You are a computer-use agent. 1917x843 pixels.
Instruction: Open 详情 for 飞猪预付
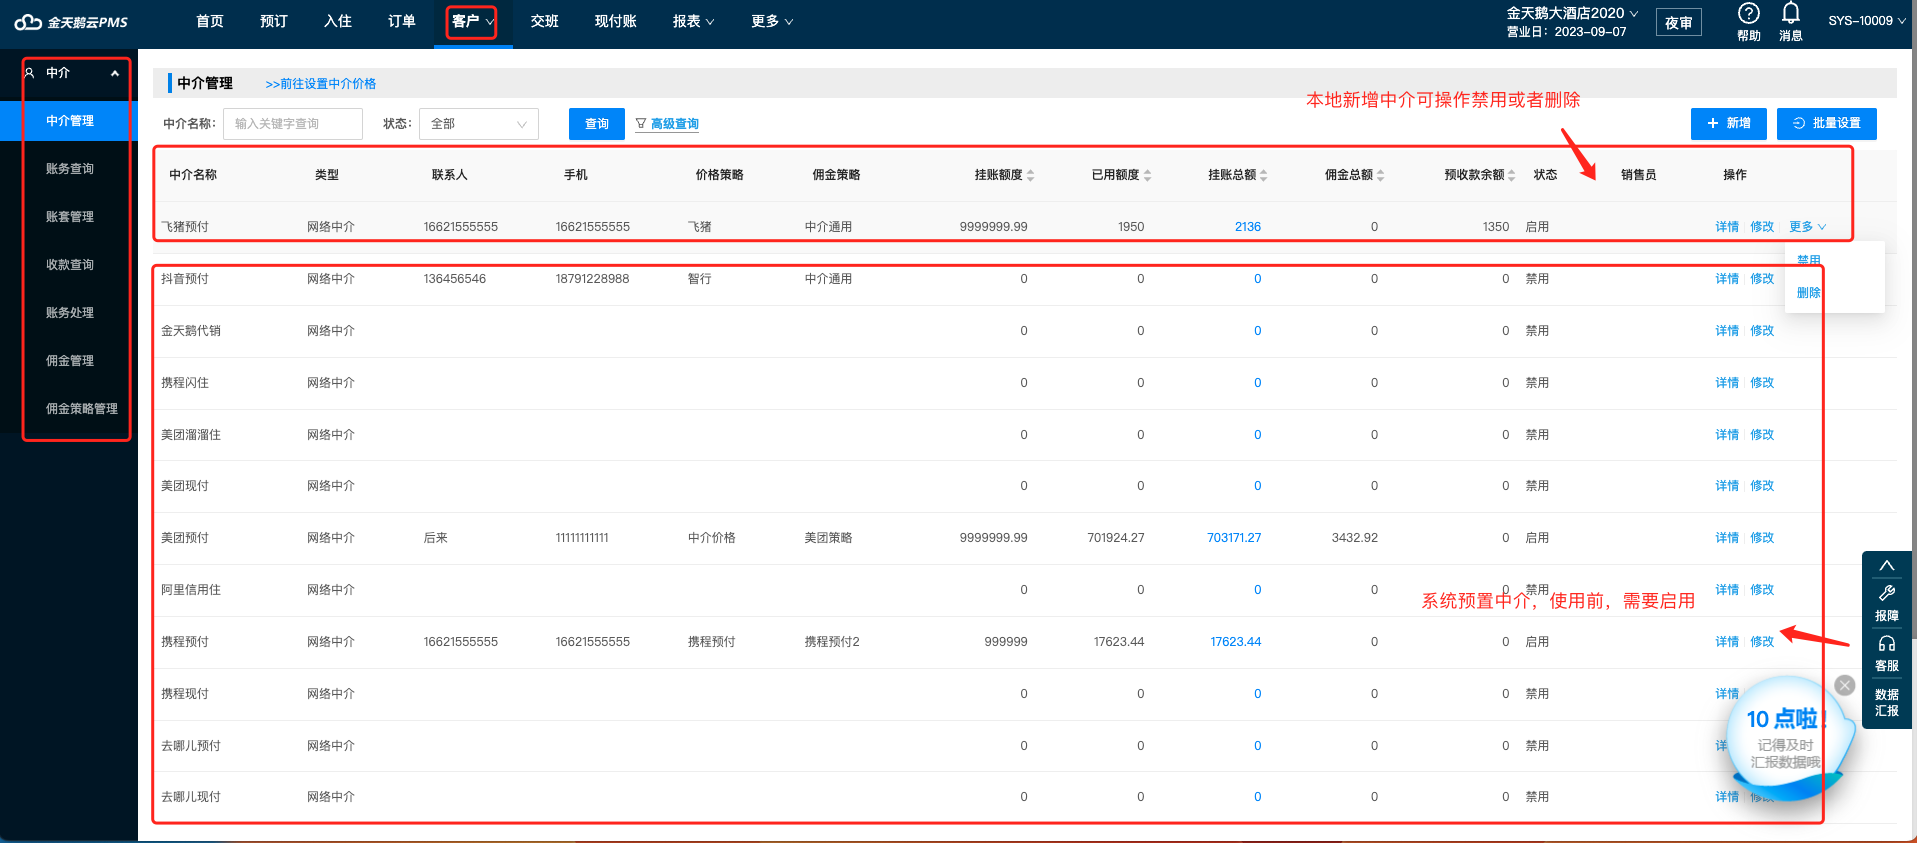1727,227
